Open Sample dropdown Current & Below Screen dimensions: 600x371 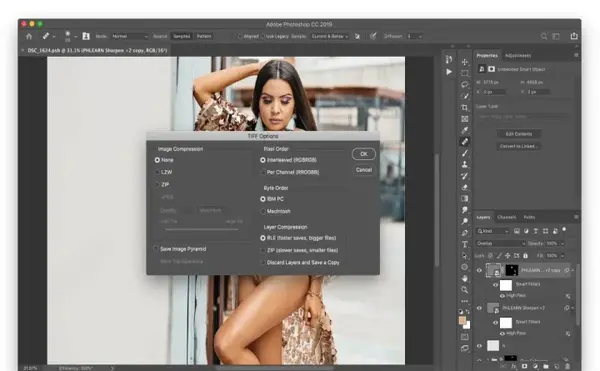pyautogui.click(x=329, y=36)
